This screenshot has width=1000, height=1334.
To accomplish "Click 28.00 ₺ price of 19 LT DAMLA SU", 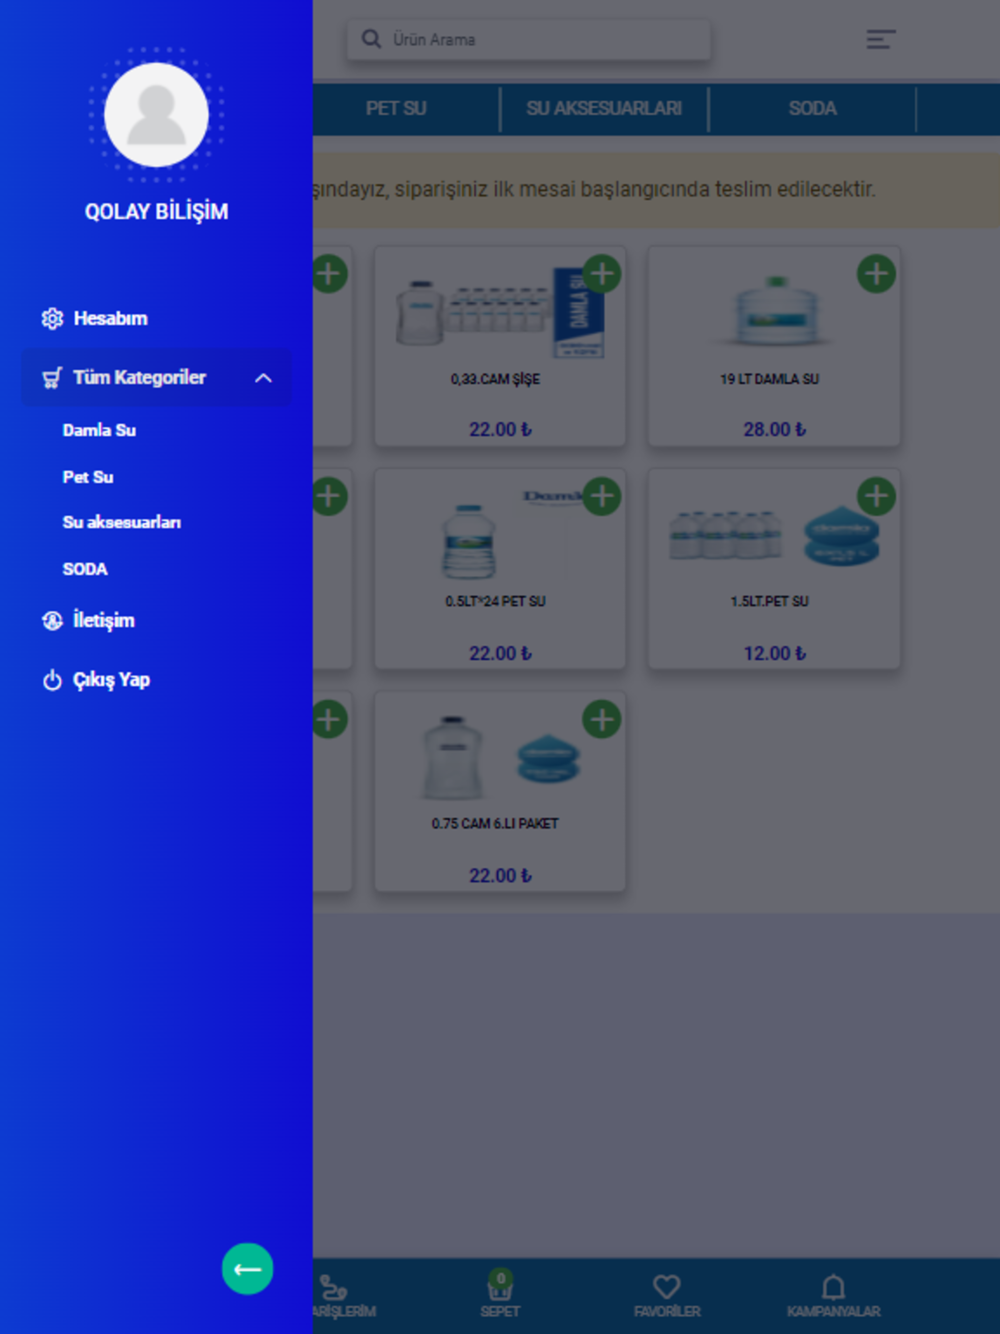I will click(774, 429).
